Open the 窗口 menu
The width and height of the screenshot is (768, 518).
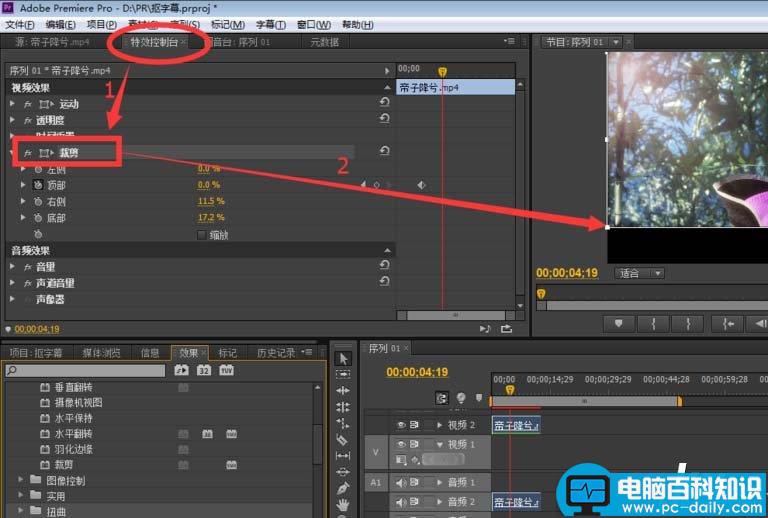click(314, 24)
